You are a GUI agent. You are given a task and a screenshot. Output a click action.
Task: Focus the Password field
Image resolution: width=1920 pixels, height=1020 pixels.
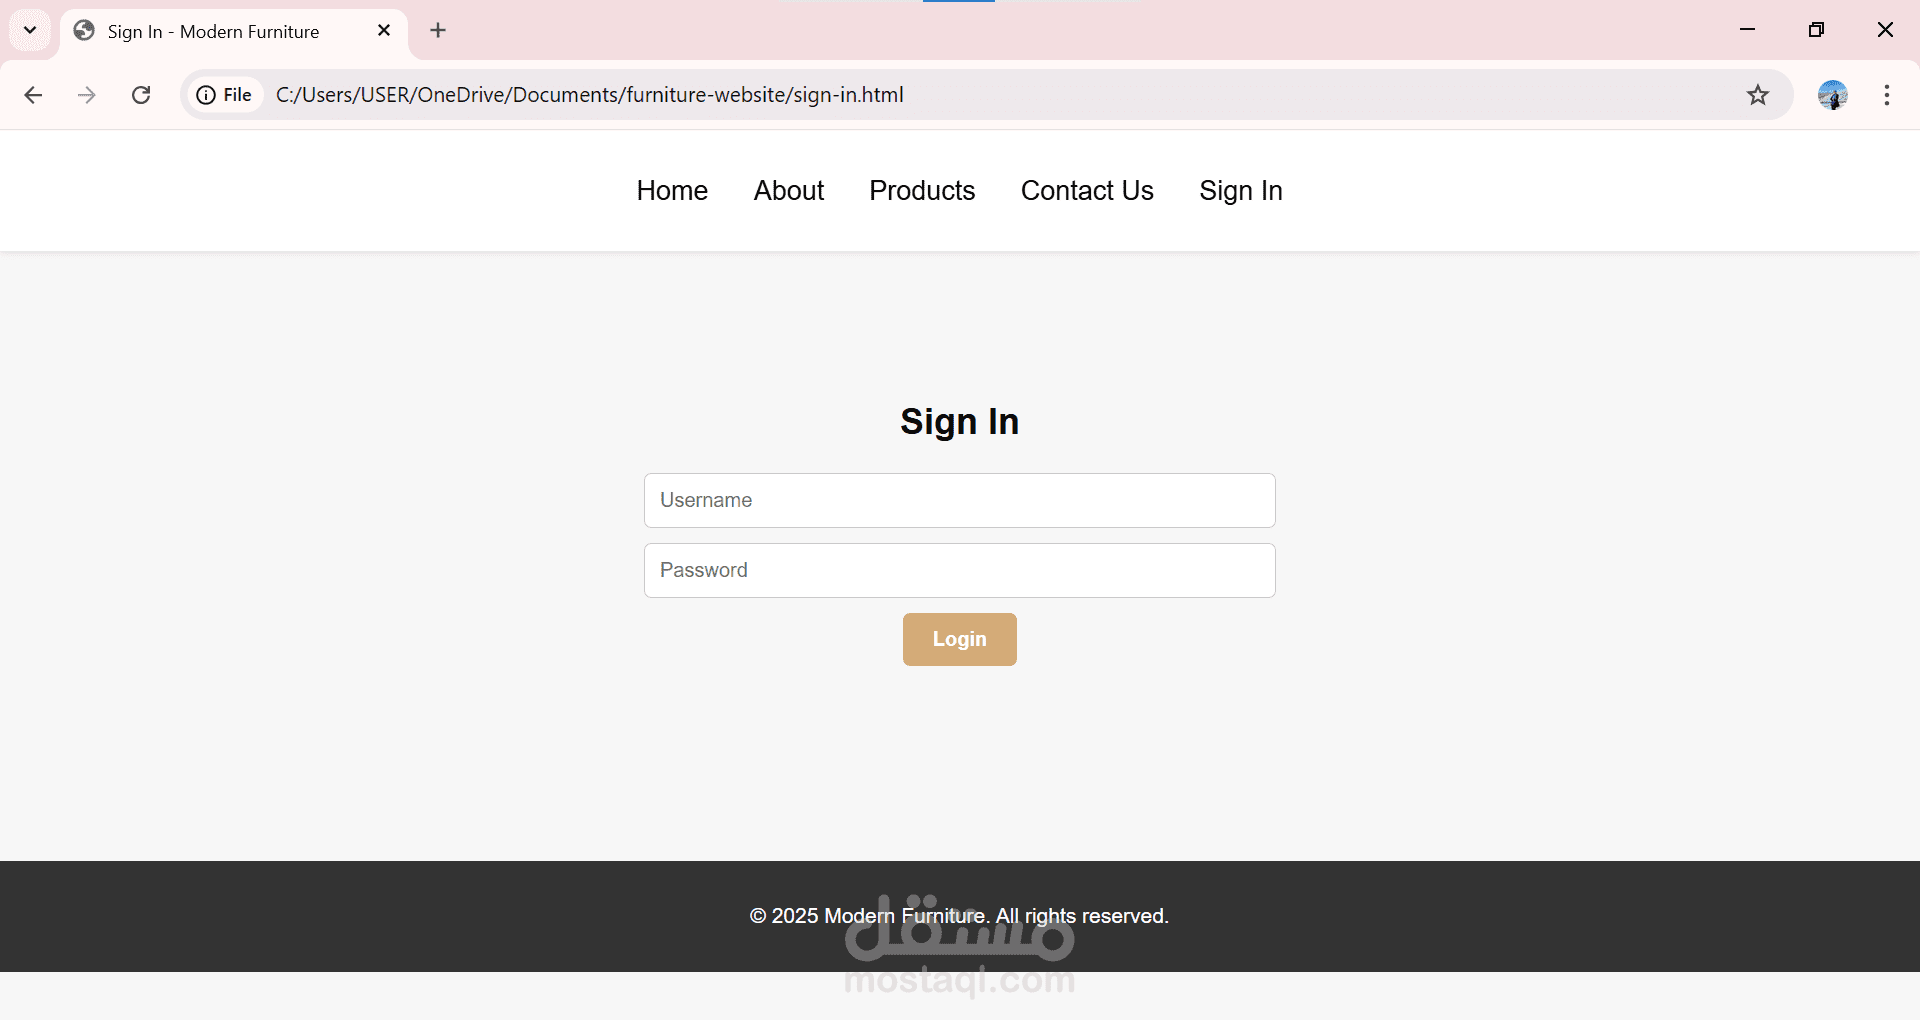point(960,570)
